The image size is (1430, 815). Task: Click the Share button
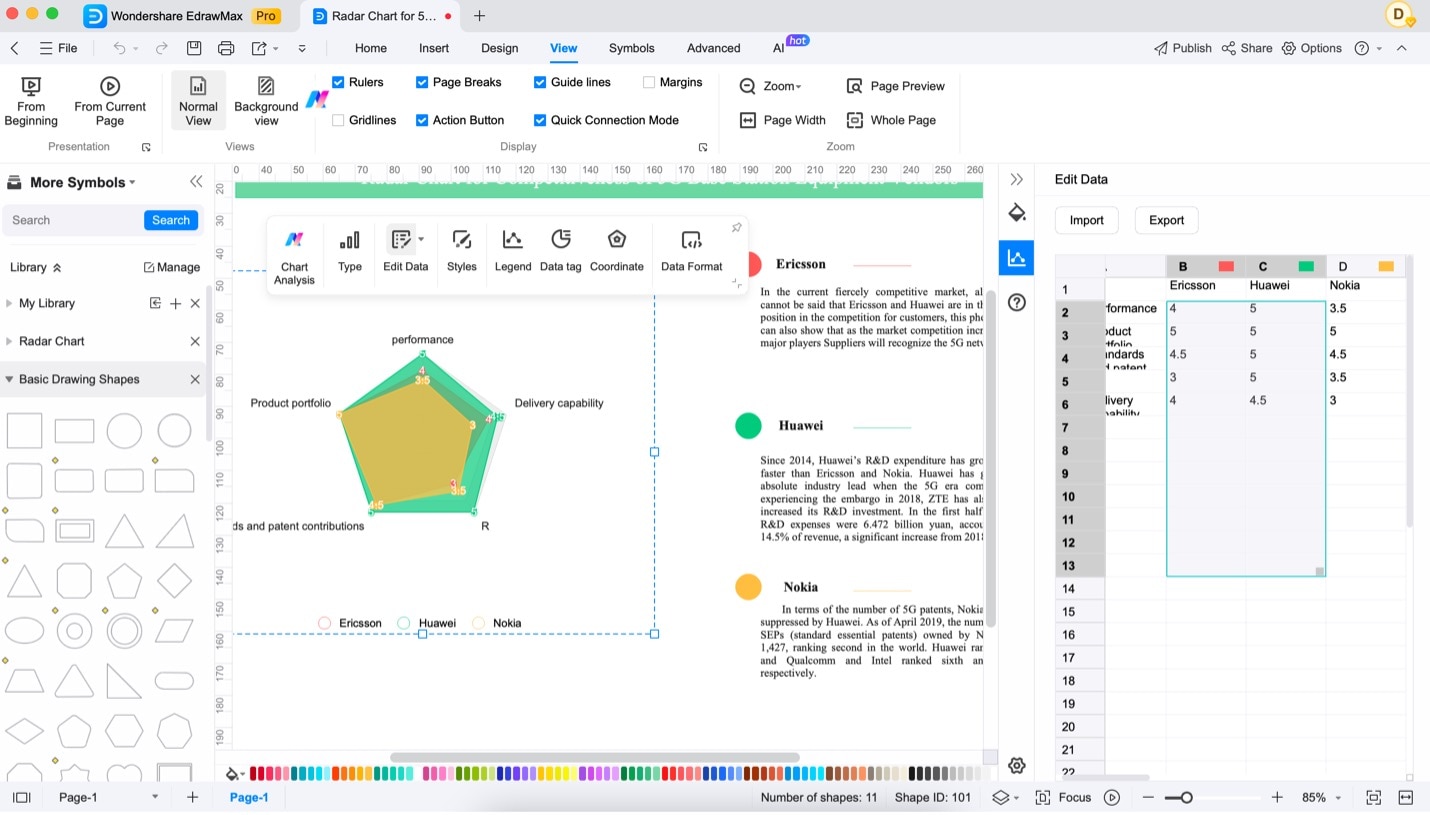click(1247, 48)
